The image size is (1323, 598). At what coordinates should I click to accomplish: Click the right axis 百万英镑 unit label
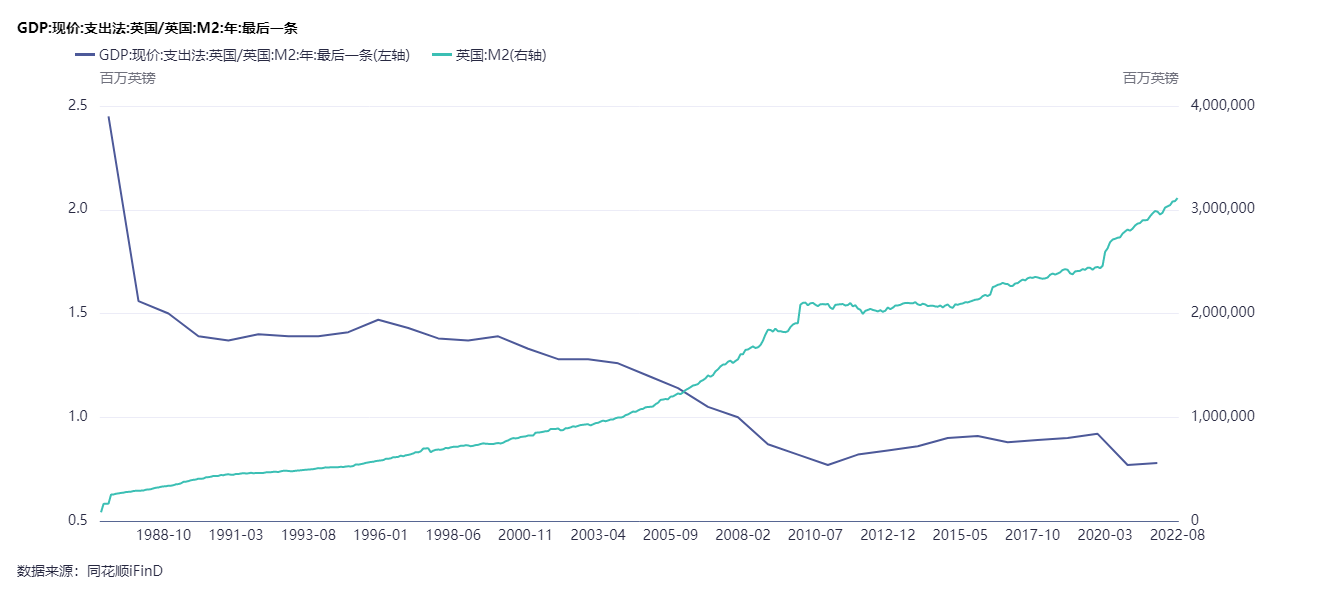point(1151,78)
